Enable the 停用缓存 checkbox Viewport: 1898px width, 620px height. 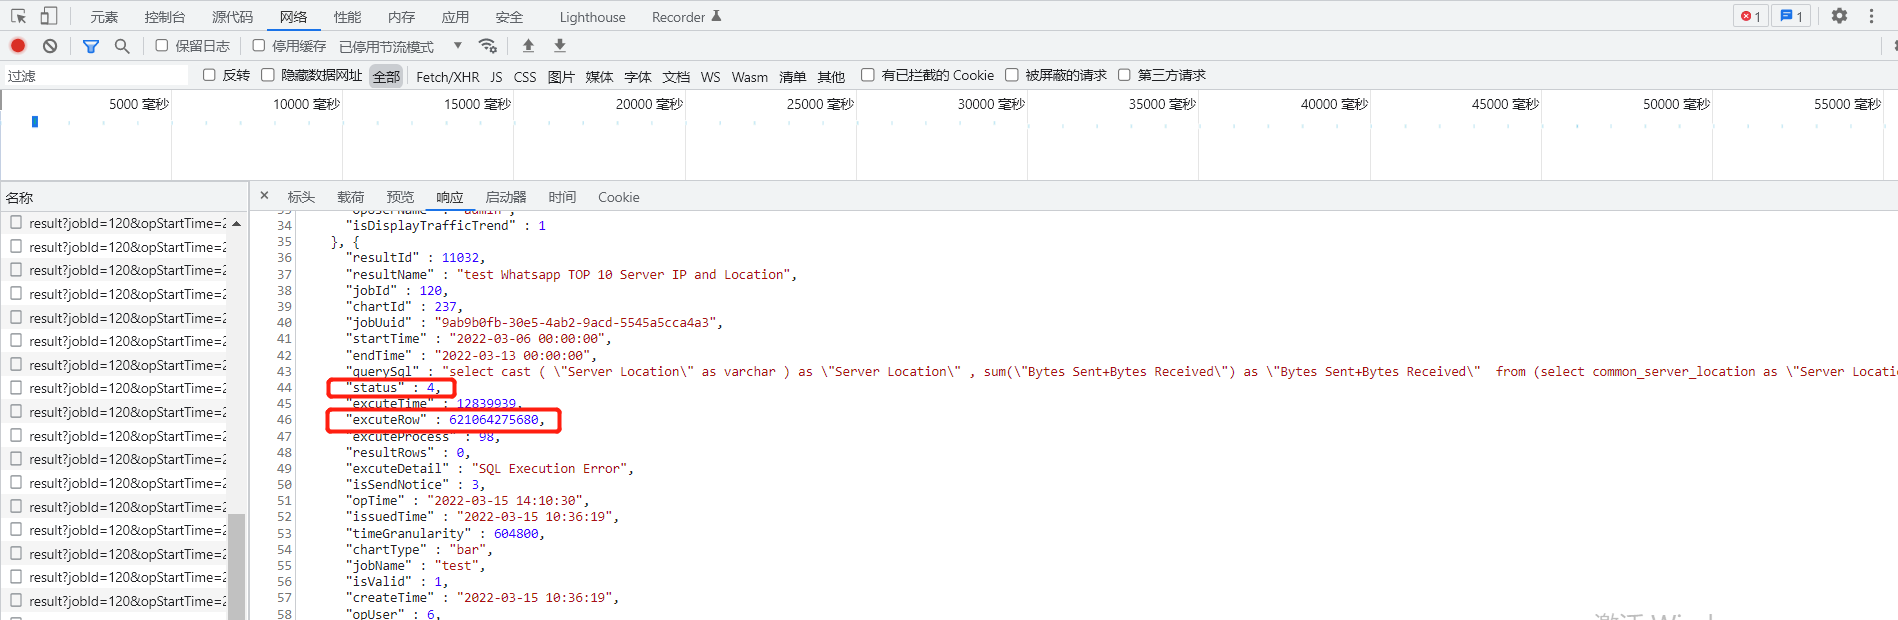click(x=259, y=46)
